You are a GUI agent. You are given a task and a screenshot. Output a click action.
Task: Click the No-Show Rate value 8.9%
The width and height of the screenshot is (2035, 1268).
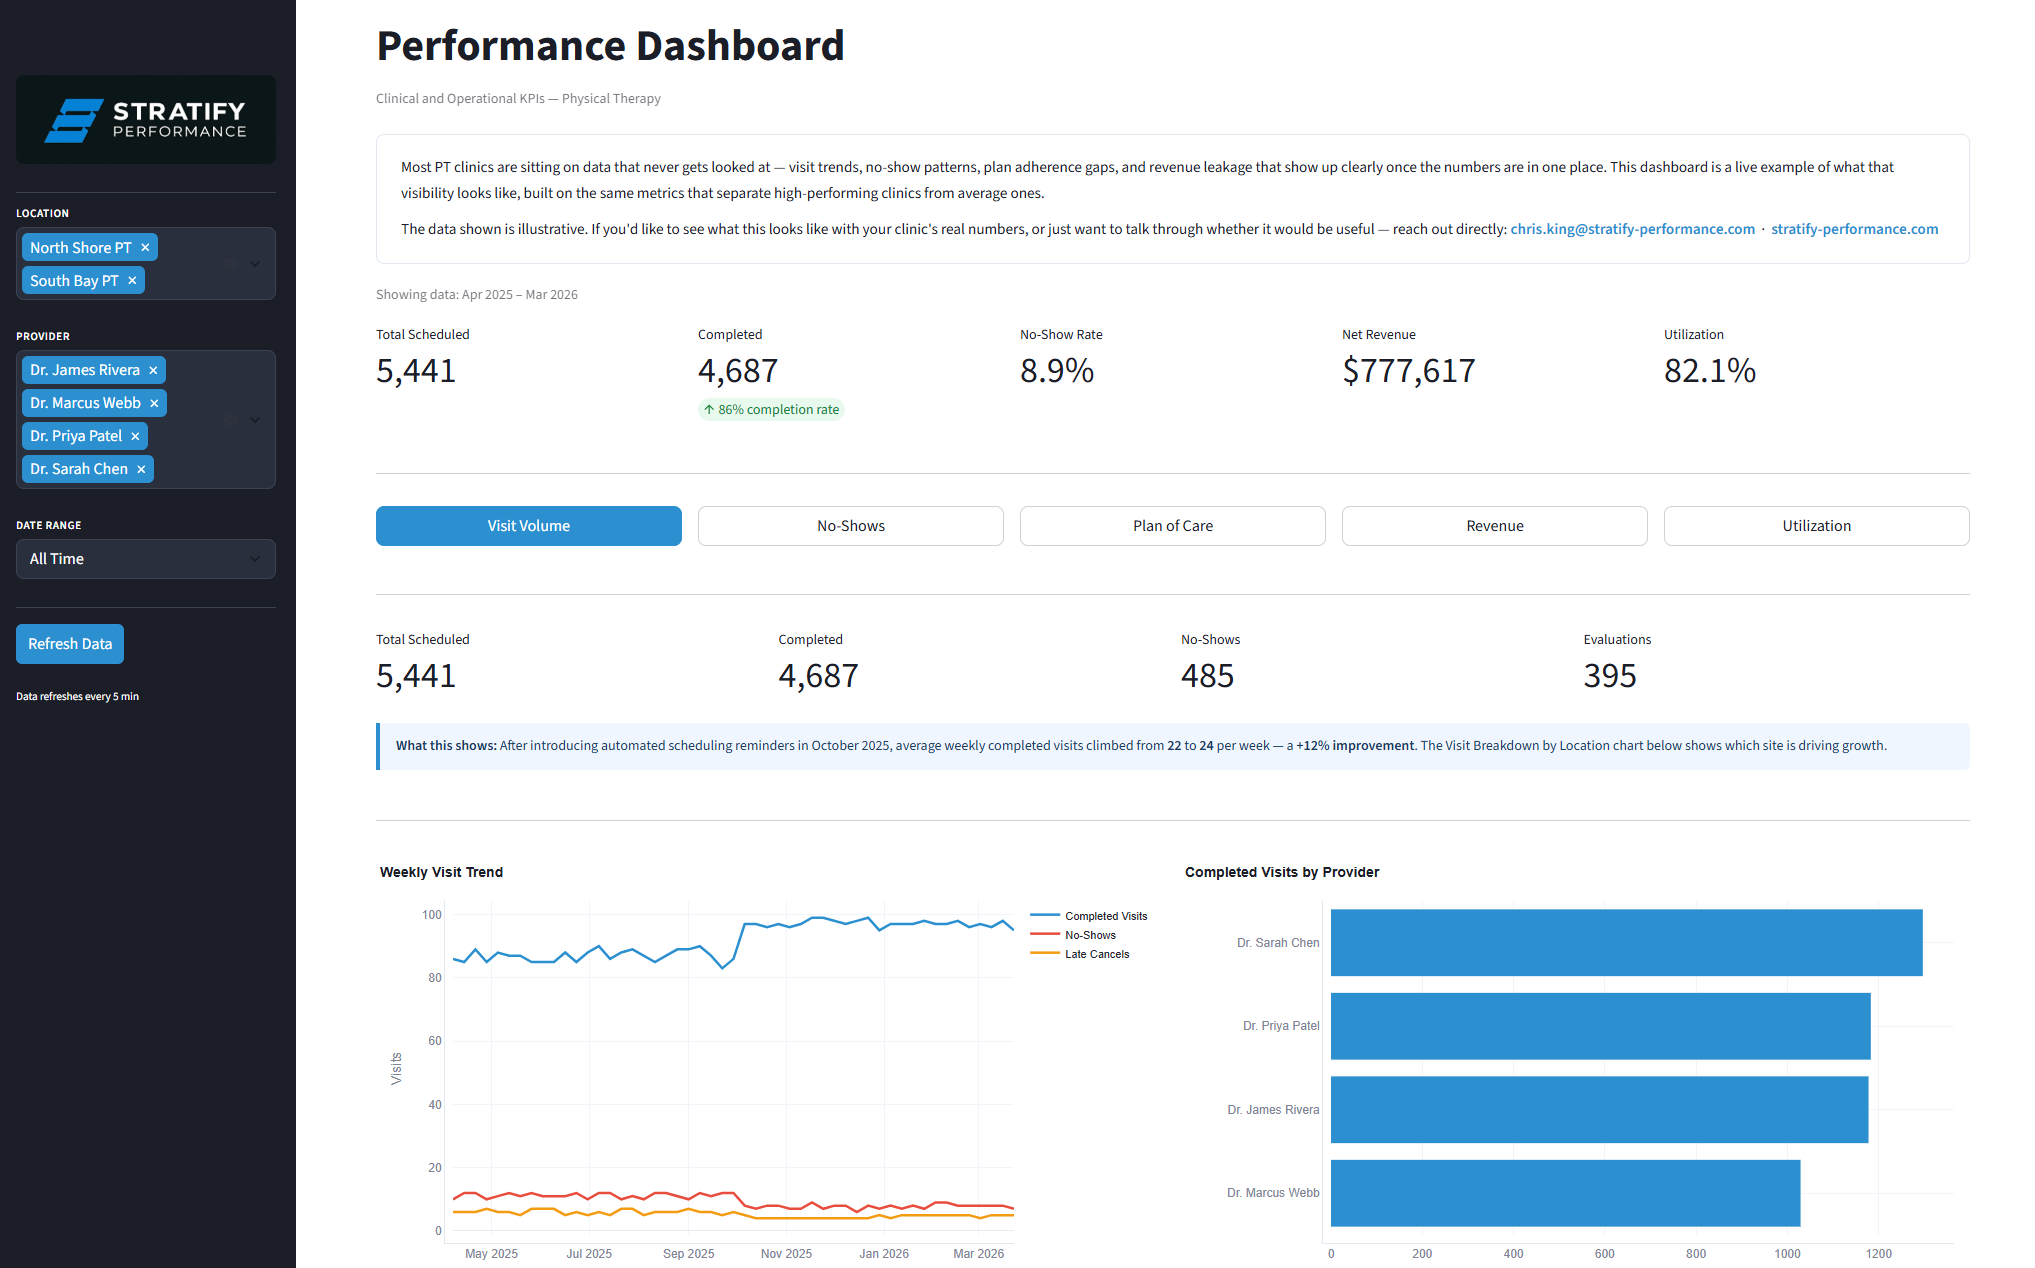tap(1057, 371)
